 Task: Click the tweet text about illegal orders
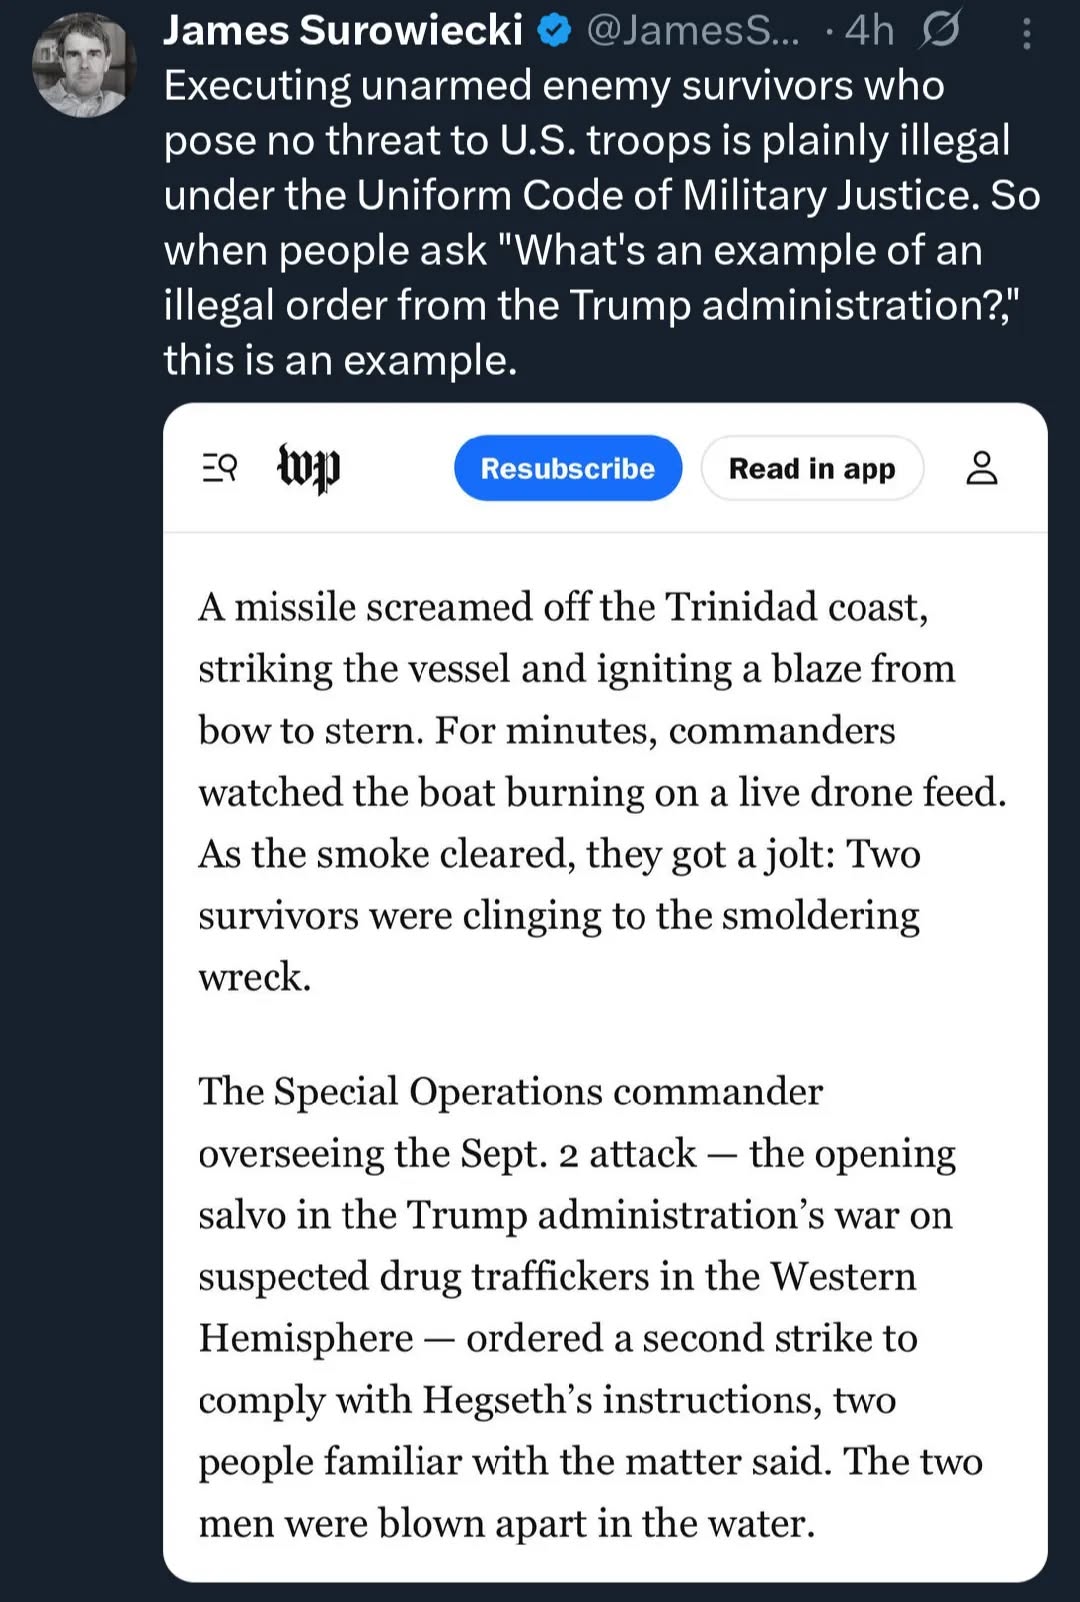[x=600, y=222]
